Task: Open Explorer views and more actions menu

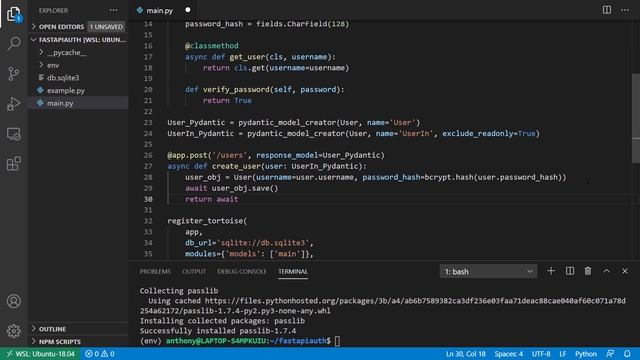Action: click(x=113, y=10)
